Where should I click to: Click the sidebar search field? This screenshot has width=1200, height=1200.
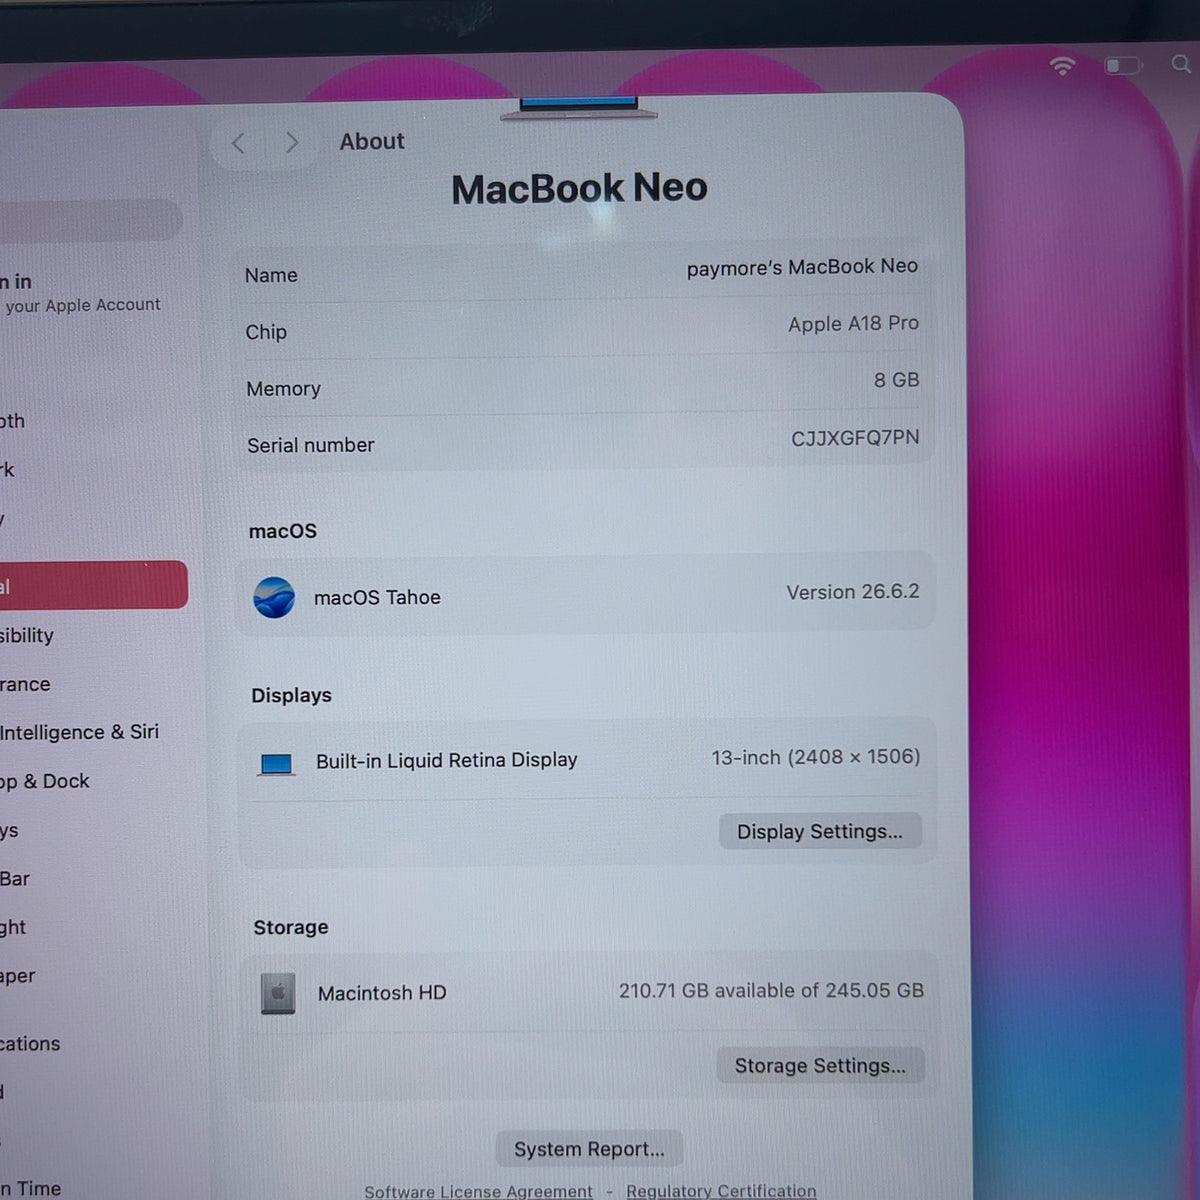(x=90, y=220)
